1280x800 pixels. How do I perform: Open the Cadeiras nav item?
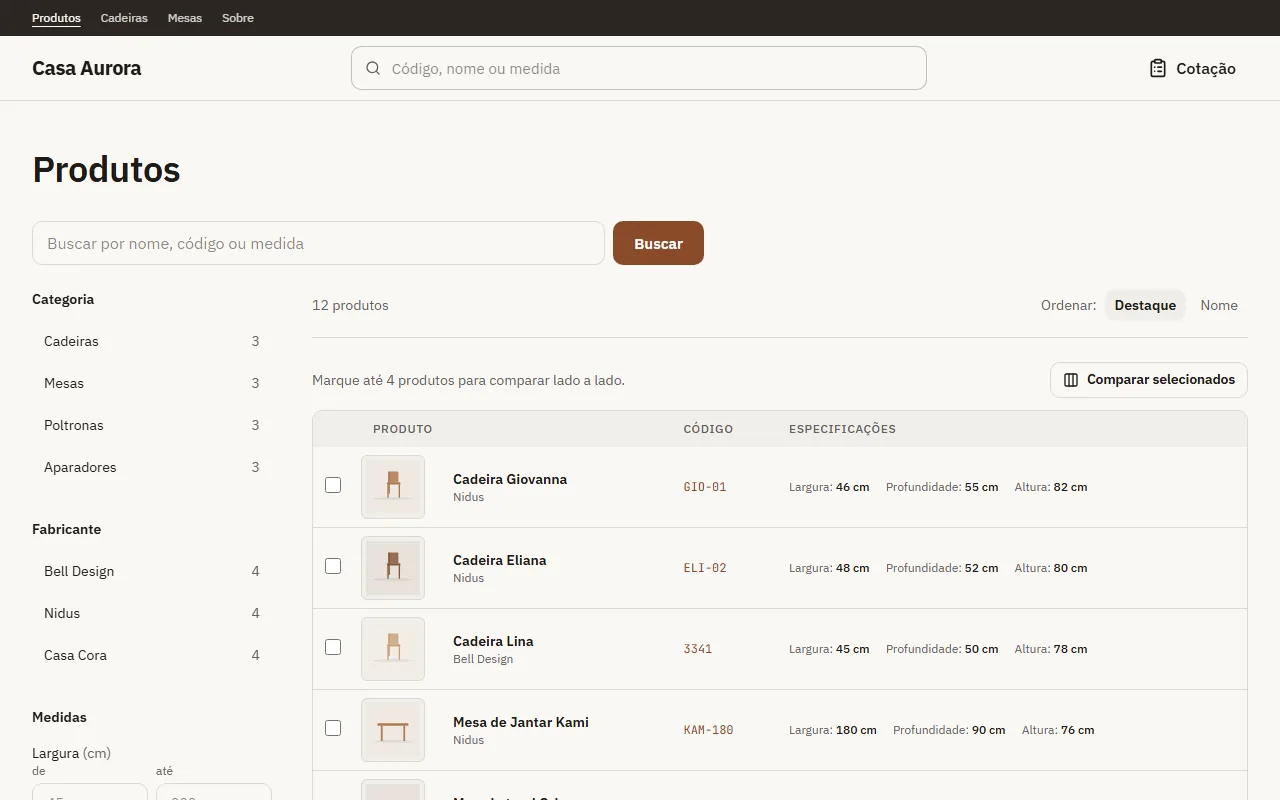pyautogui.click(x=124, y=18)
